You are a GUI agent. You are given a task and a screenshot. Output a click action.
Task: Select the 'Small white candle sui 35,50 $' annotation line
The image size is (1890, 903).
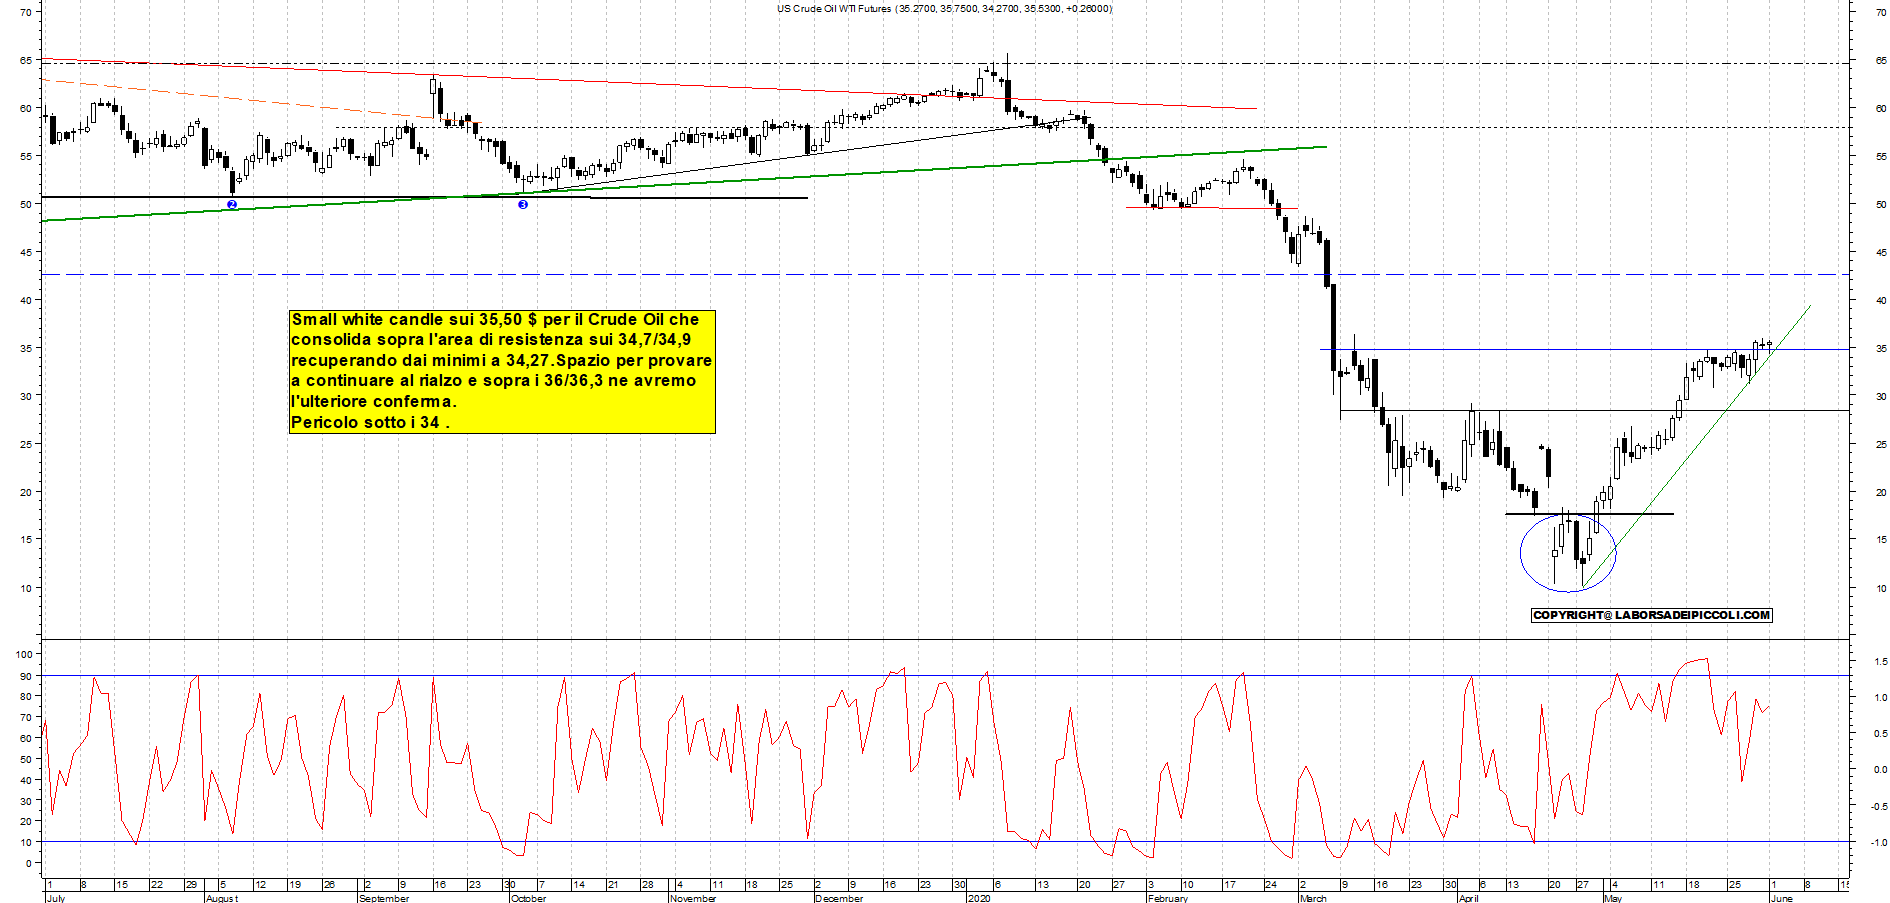tap(496, 319)
